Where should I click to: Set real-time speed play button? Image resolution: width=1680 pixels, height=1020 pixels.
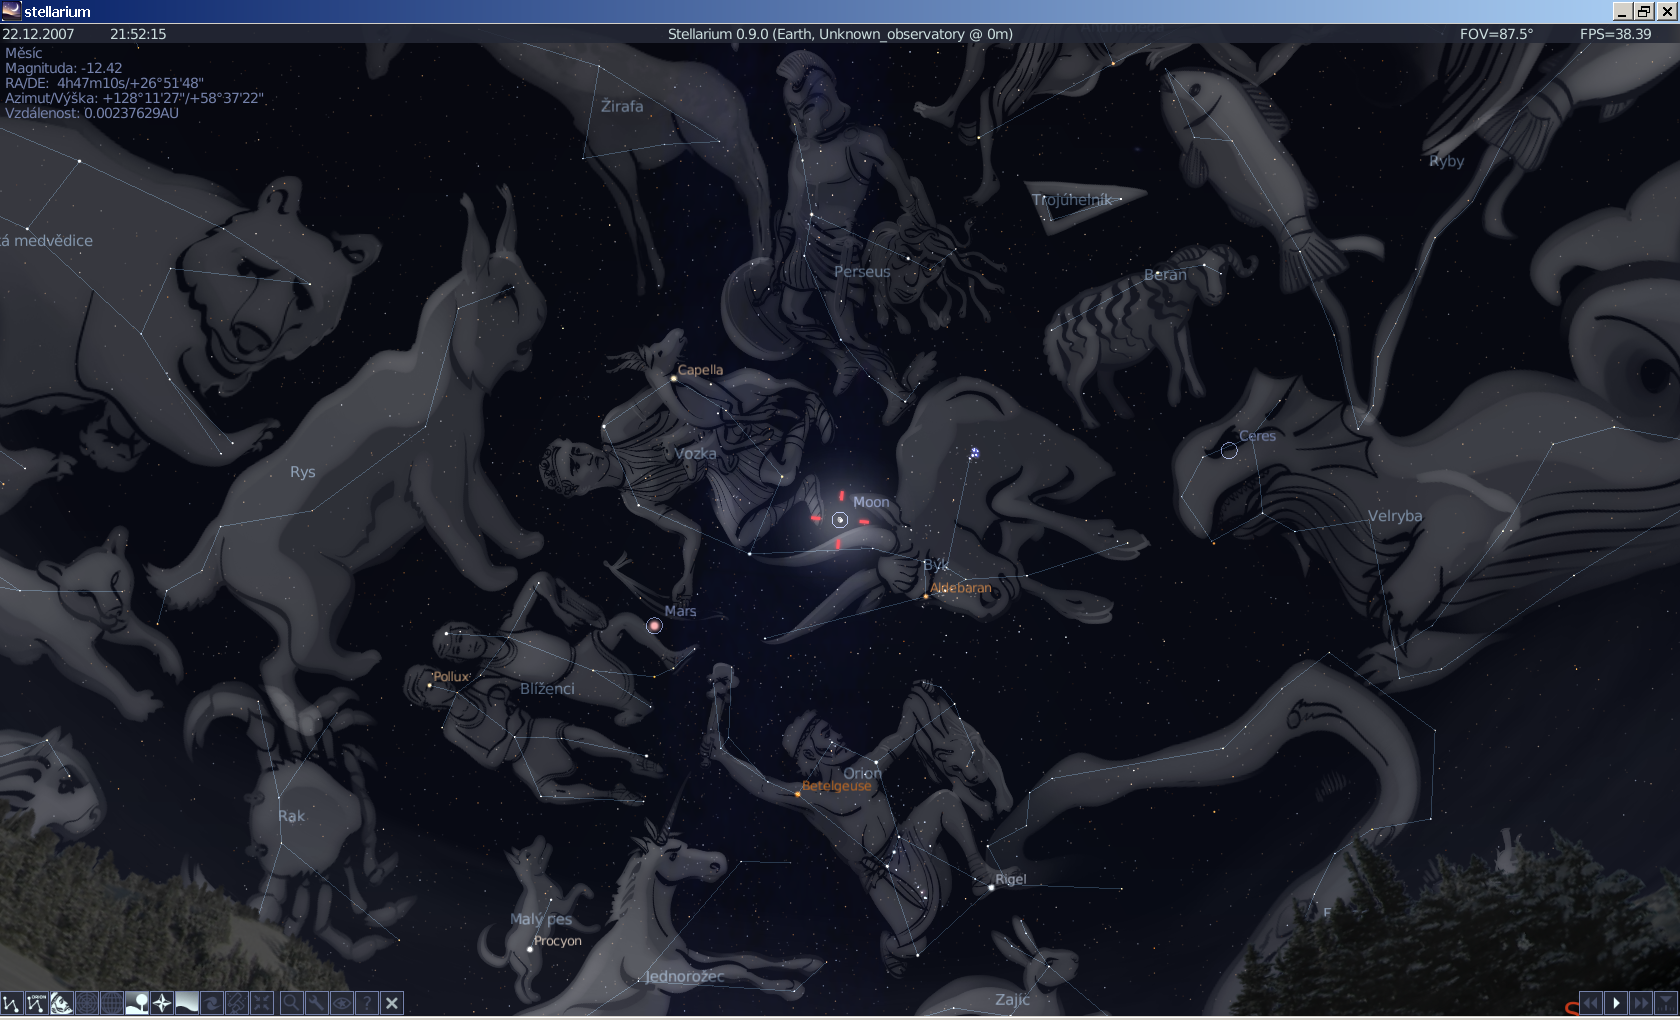pyautogui.click(x=1616, y=1003)
